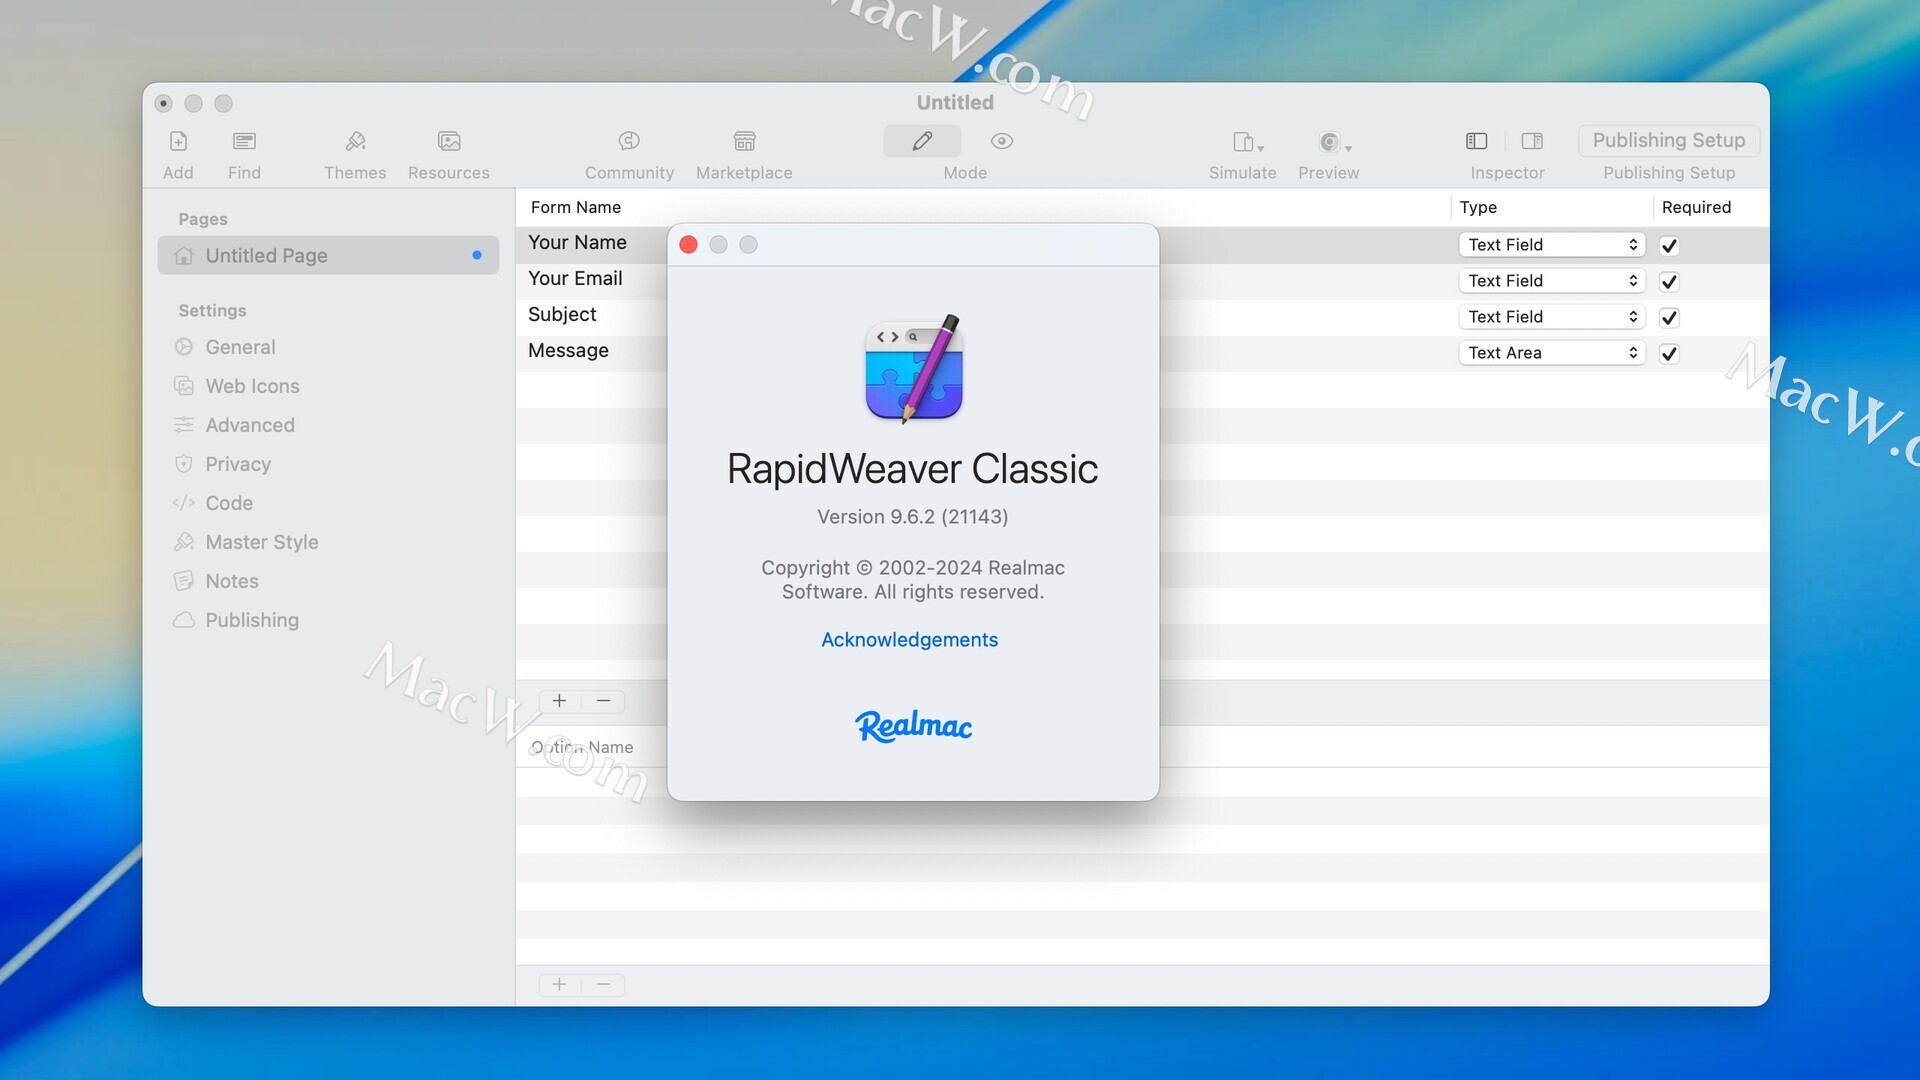Screen dimensions: 1920x1080
Task: Add an option with bottom plus button
Action: 560,984
